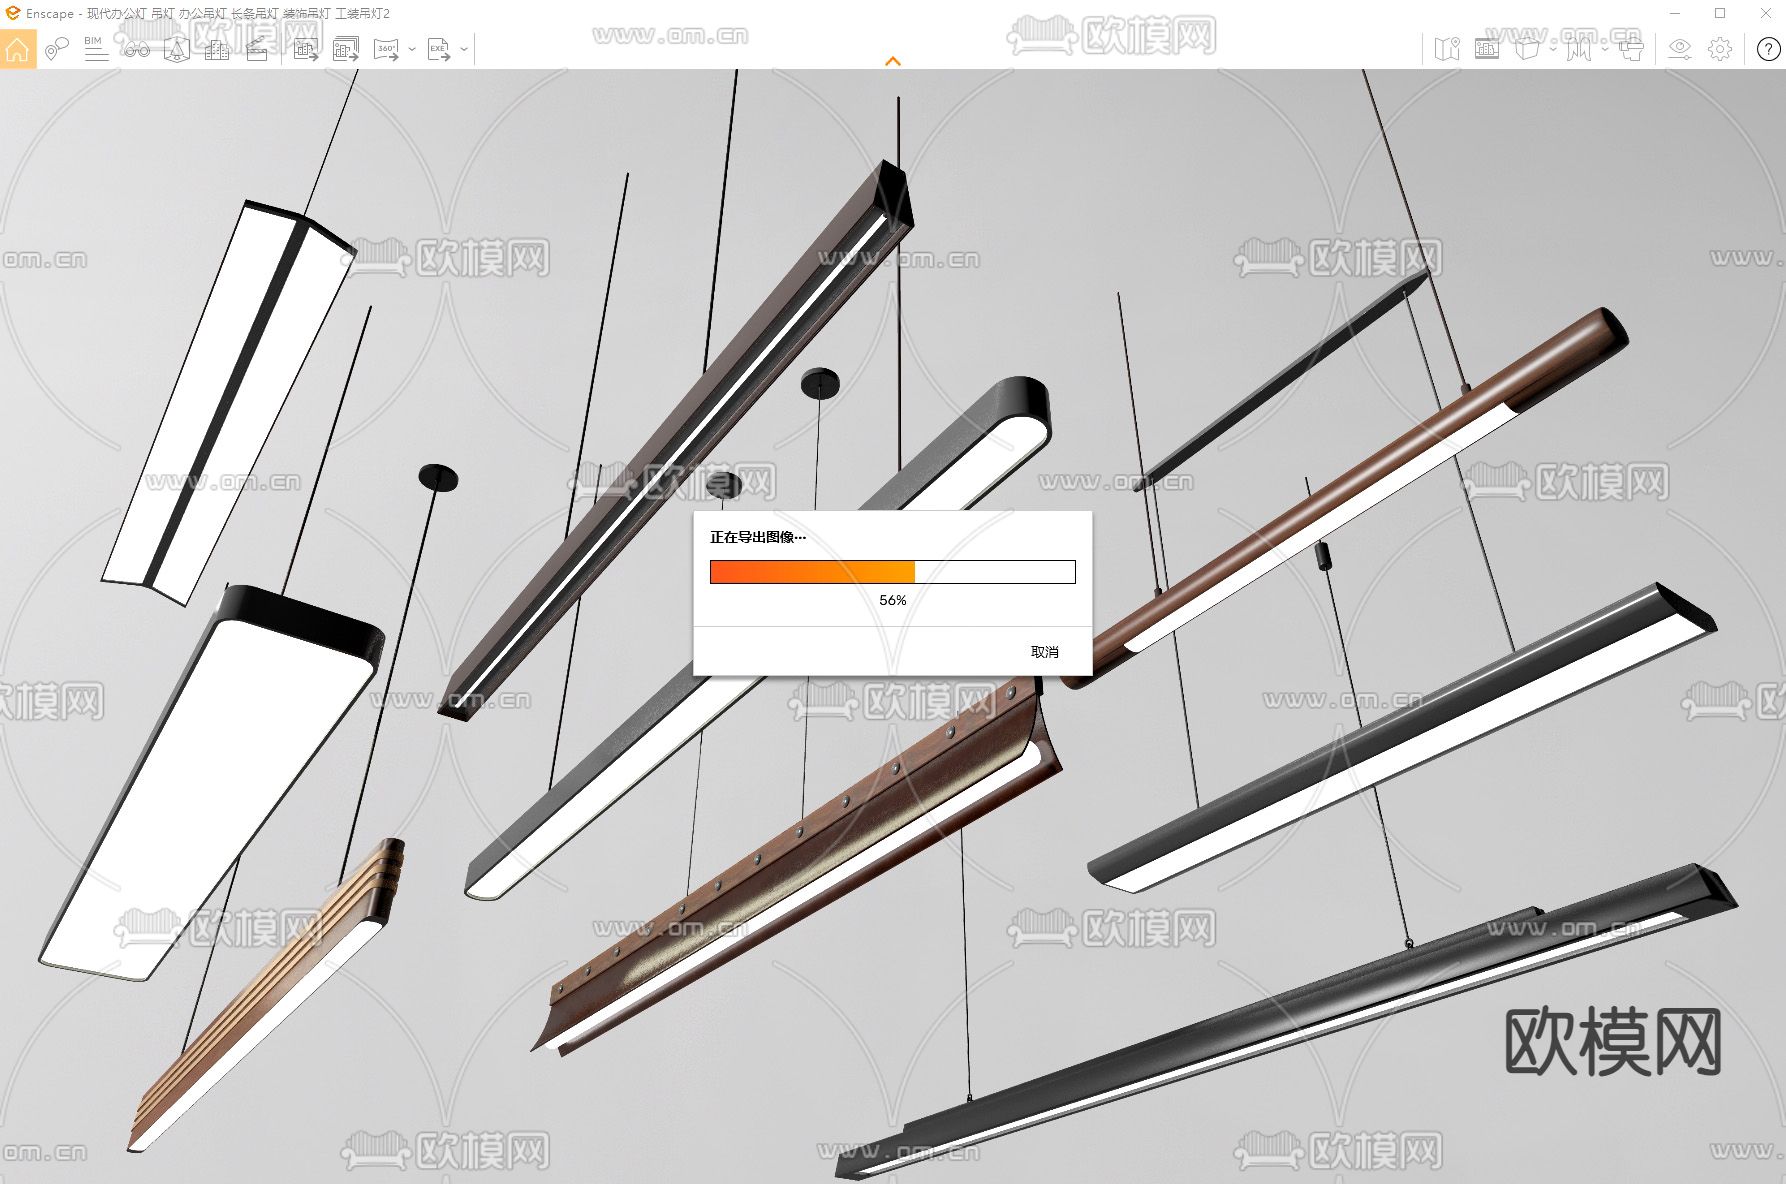Expand the projection mode dropdown arrow
Image resolution: width=1786 pixels, height=1184 pixels.
(1553, 49)
